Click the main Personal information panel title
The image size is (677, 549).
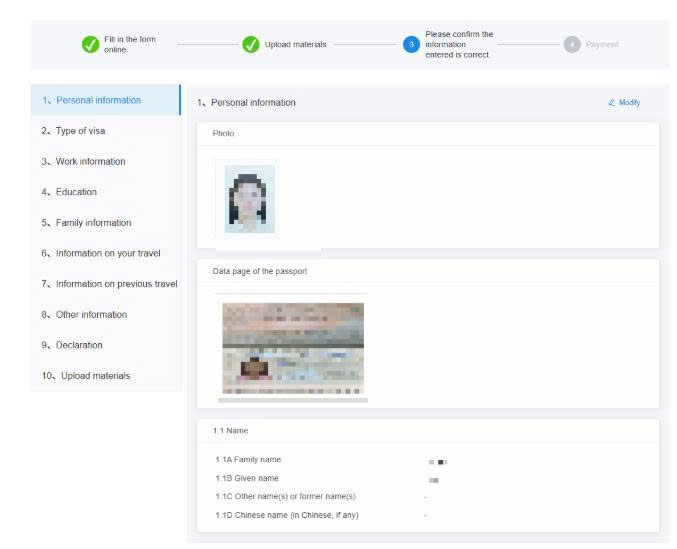pyautogui.click(x=247, y=103)
